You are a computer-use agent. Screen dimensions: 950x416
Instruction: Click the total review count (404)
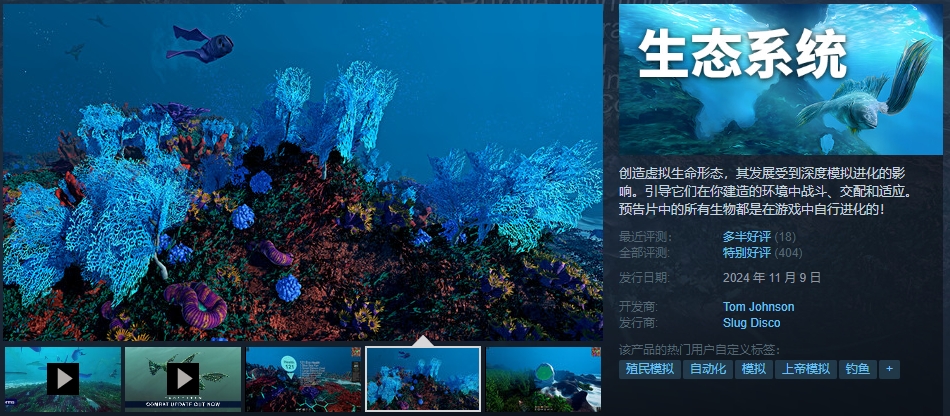[788, 253]
